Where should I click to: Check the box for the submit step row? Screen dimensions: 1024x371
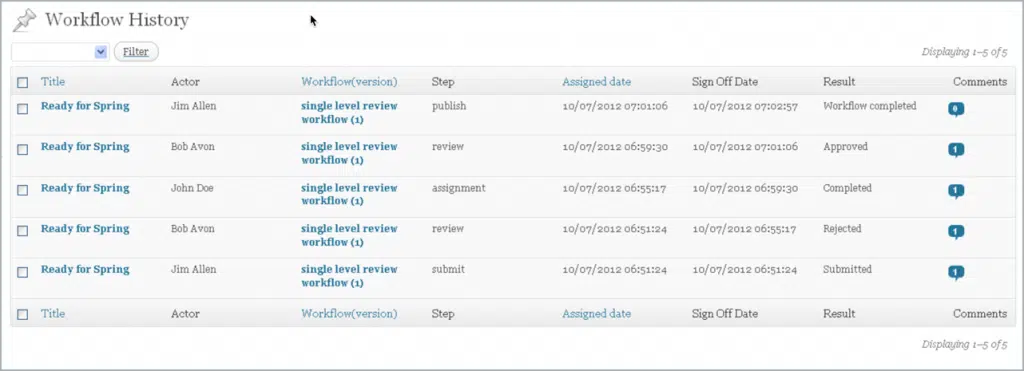tap(23, 272)
